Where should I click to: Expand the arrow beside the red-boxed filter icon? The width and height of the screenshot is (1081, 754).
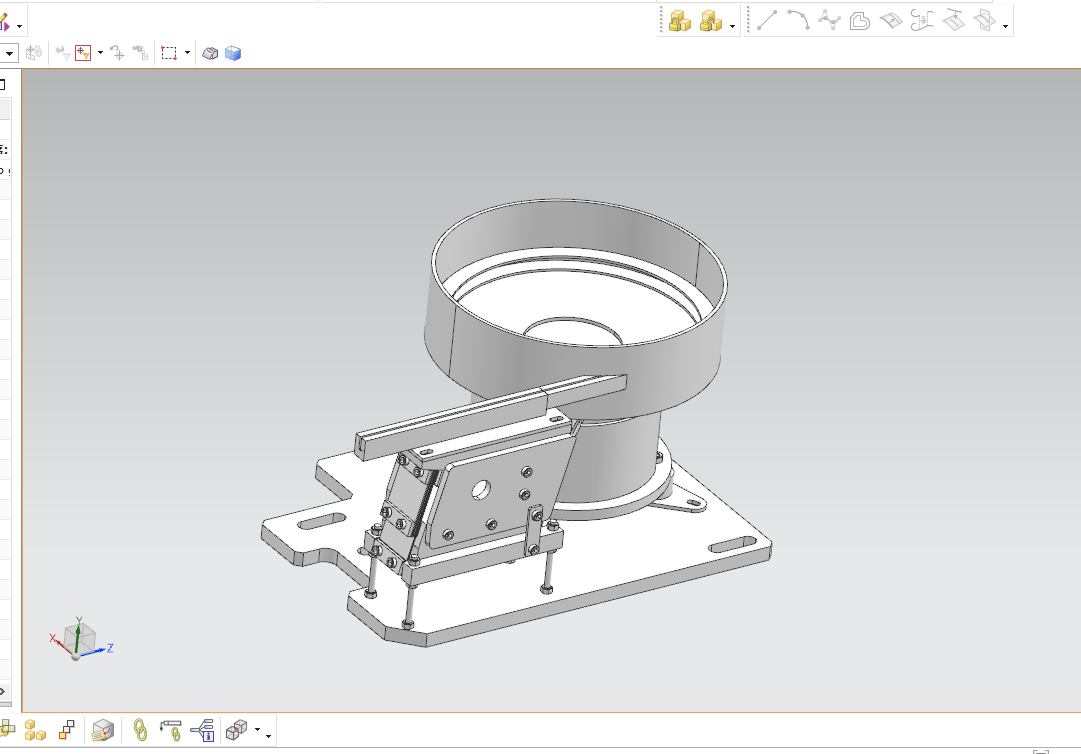coord(101,53)
